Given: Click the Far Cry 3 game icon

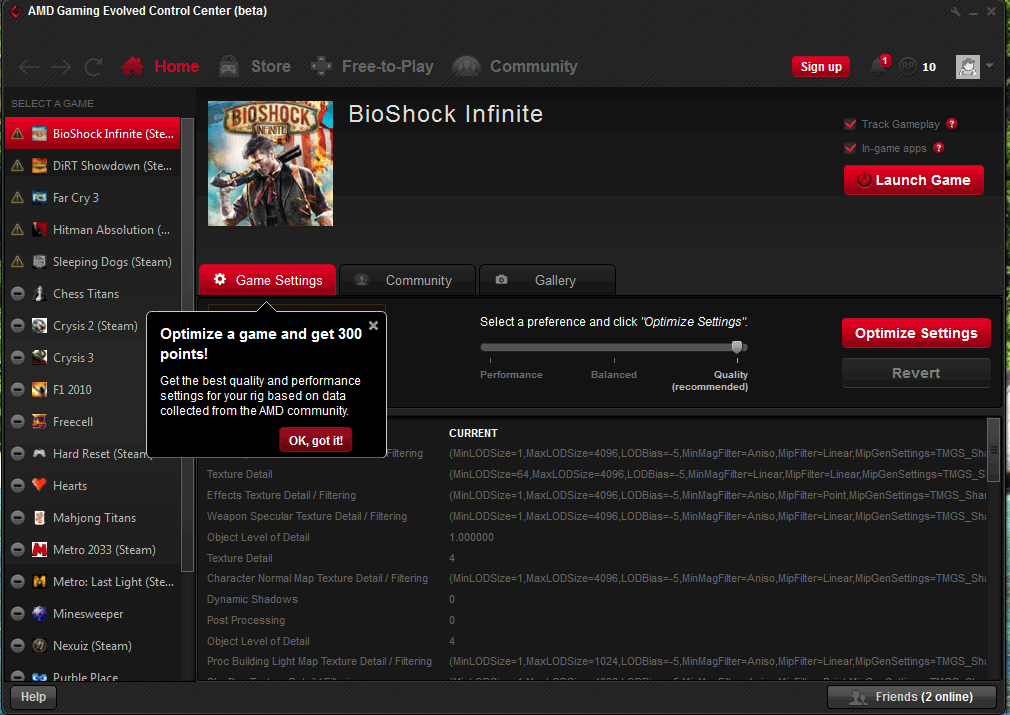Looking at the screenshot, I should (x=39, y=198).
